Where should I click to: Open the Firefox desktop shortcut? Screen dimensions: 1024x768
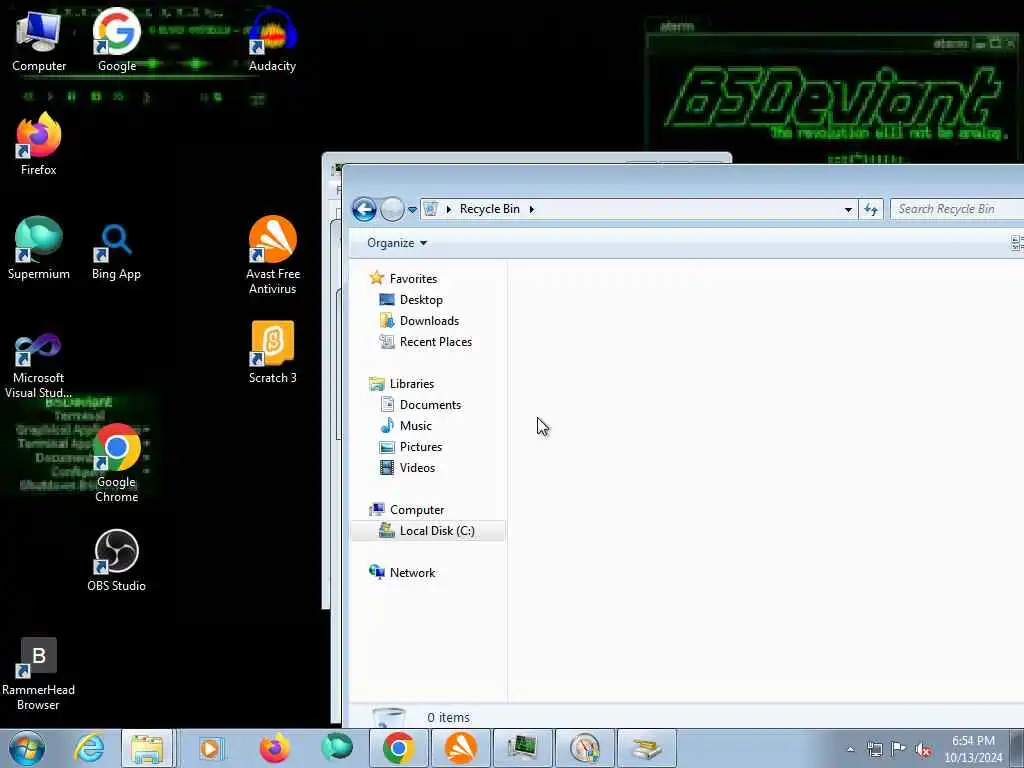click(x=39, y=144)
